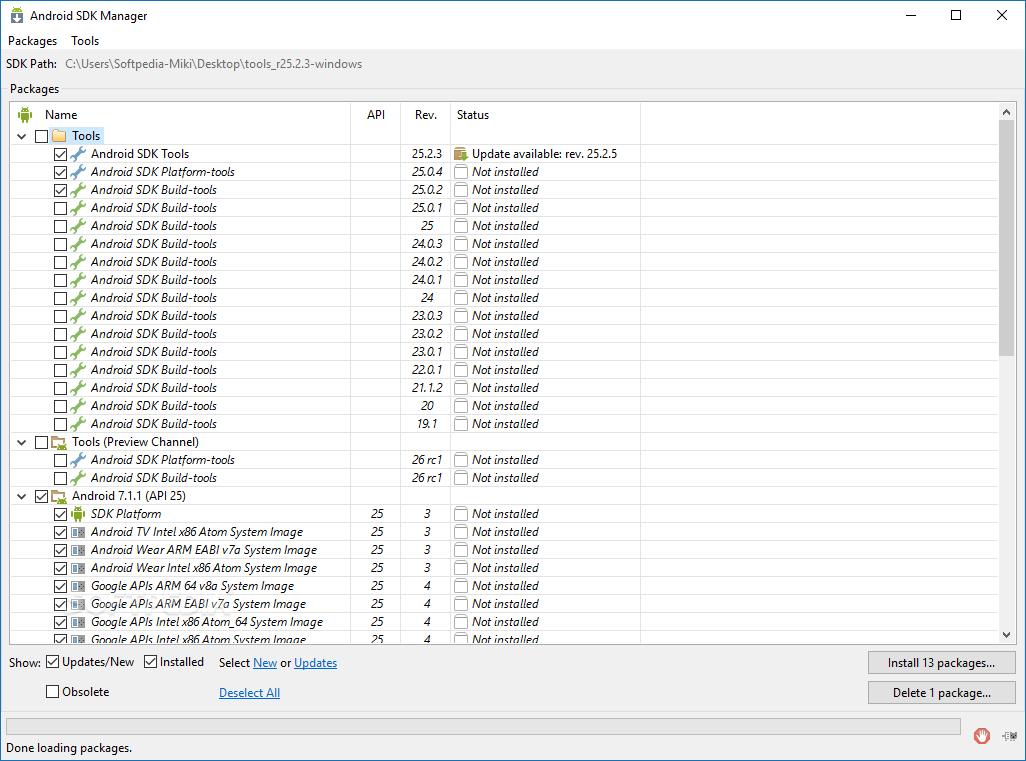The image size is (1026, 761).
Task: Select Google APIs ARM EABI v7a System Image row
Action: point(504,604)
